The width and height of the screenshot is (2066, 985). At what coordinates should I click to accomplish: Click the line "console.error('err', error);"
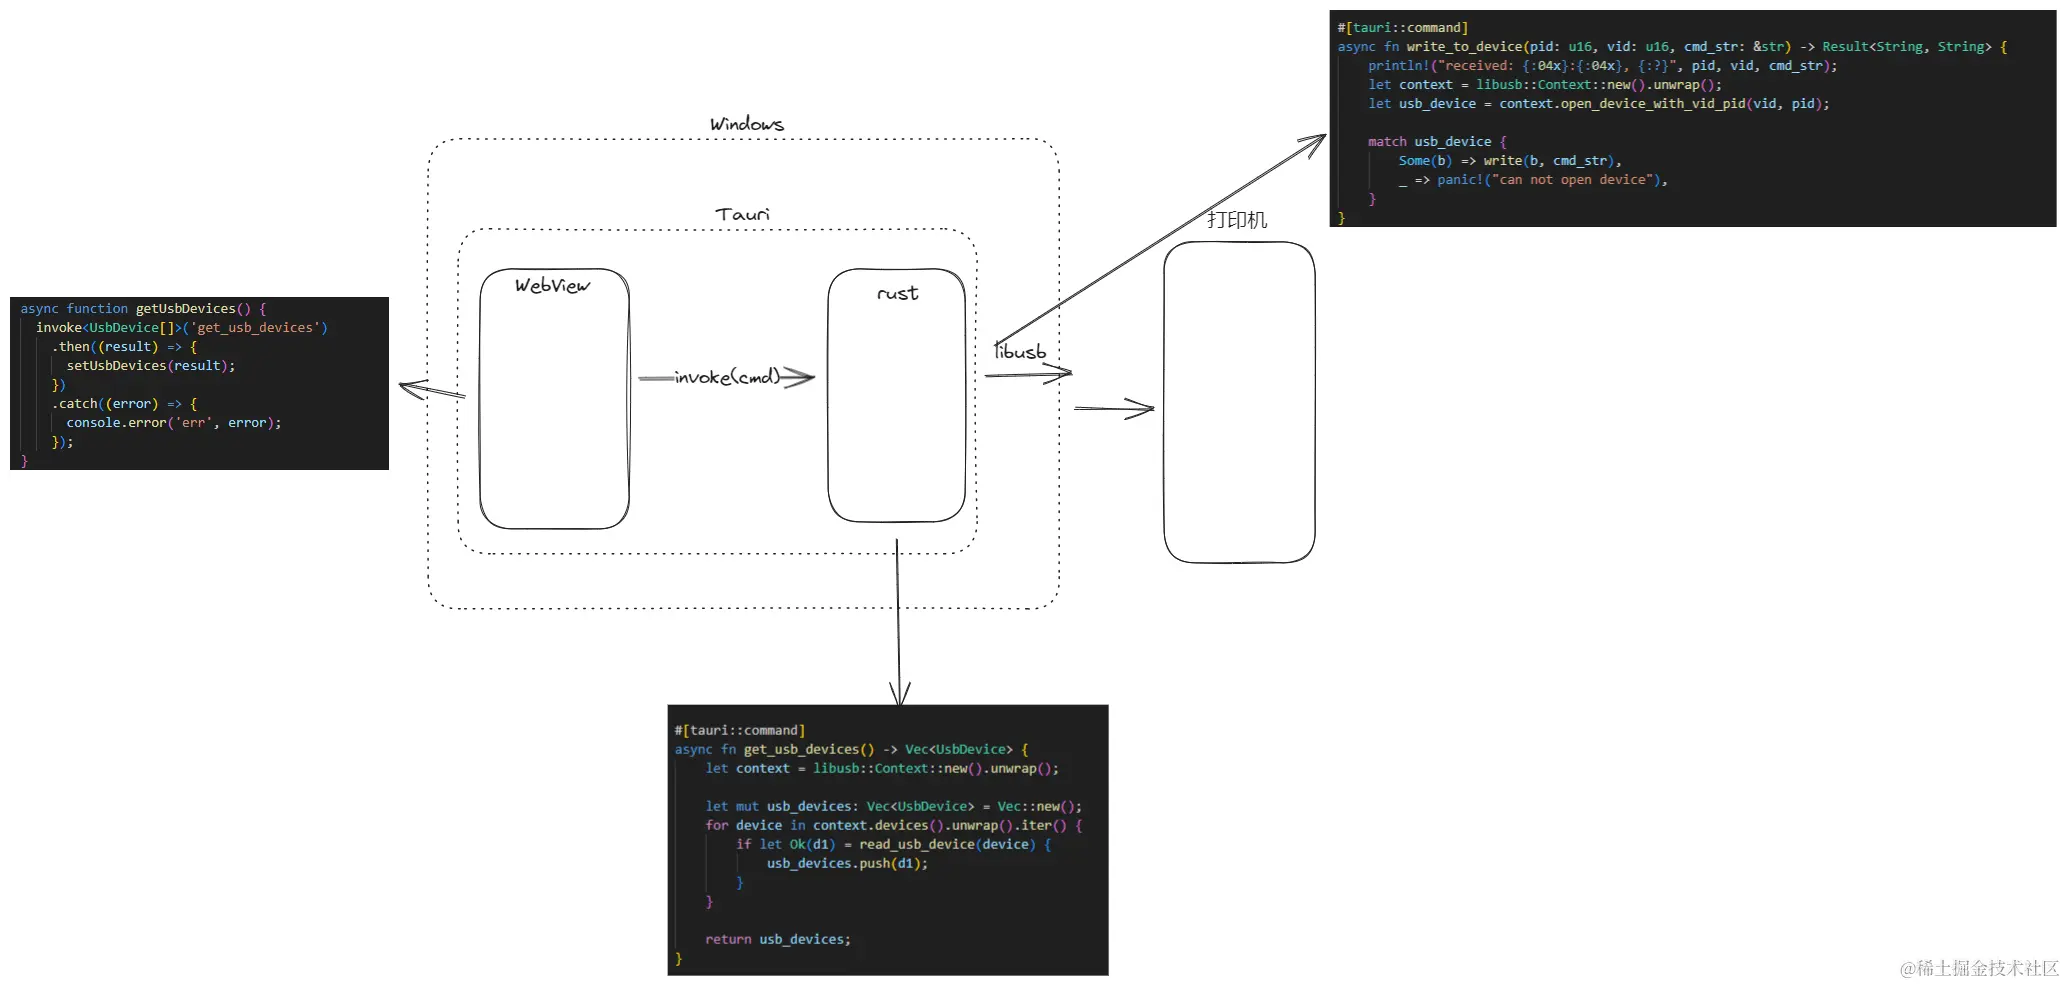[174, 423]
